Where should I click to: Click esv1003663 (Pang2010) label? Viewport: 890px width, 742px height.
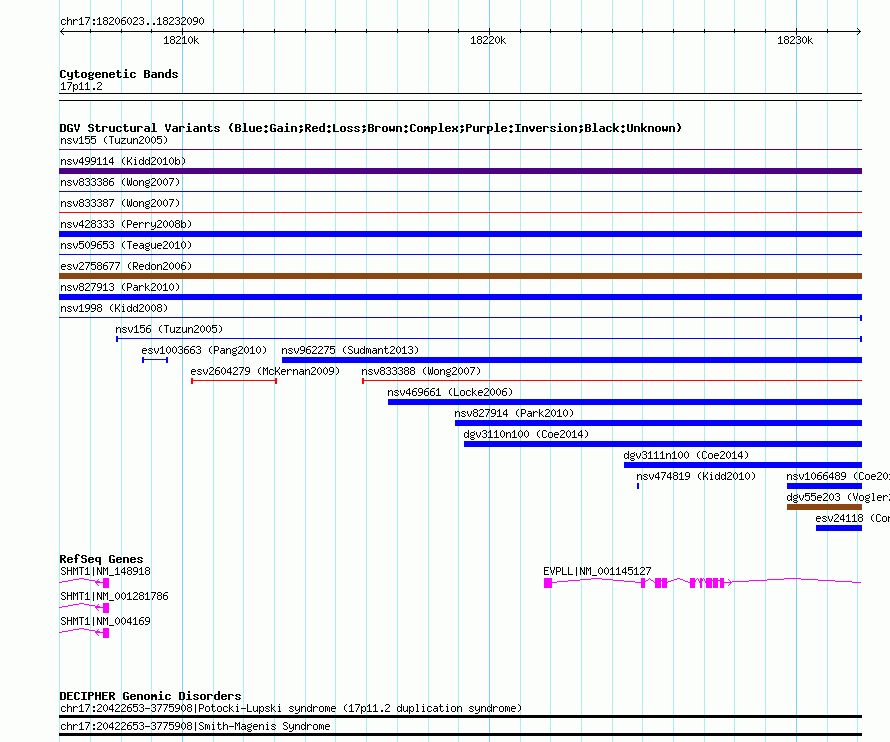point(204,350)
